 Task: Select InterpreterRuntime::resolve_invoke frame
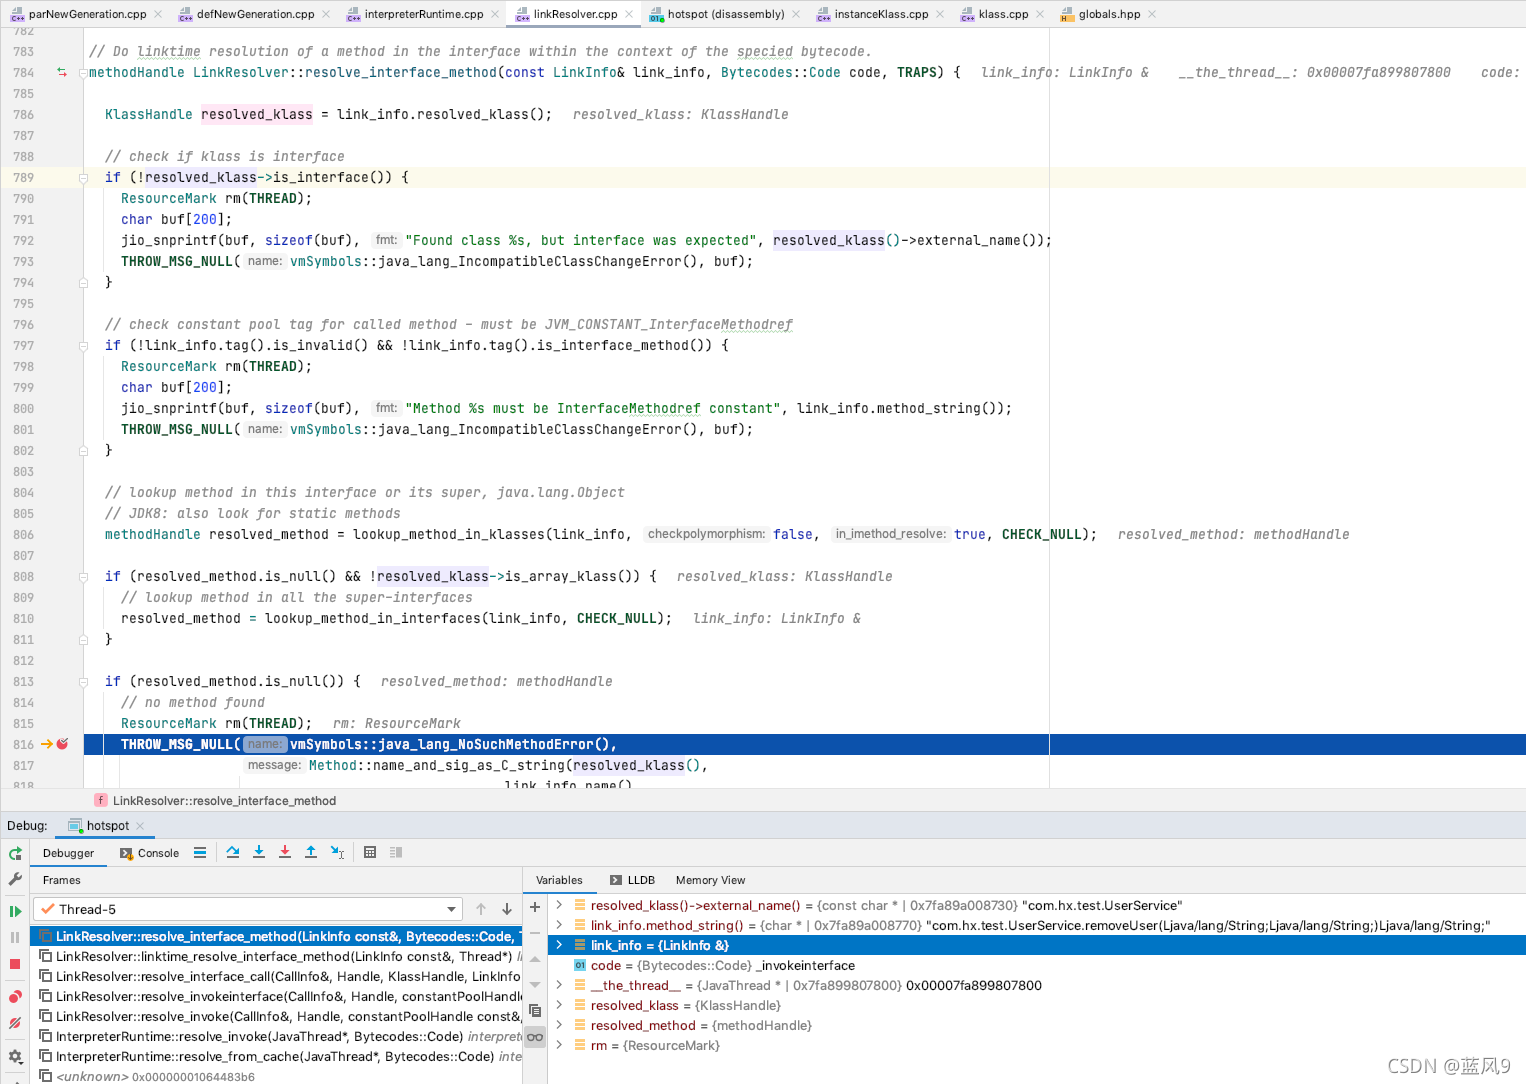click(277, 1036)
